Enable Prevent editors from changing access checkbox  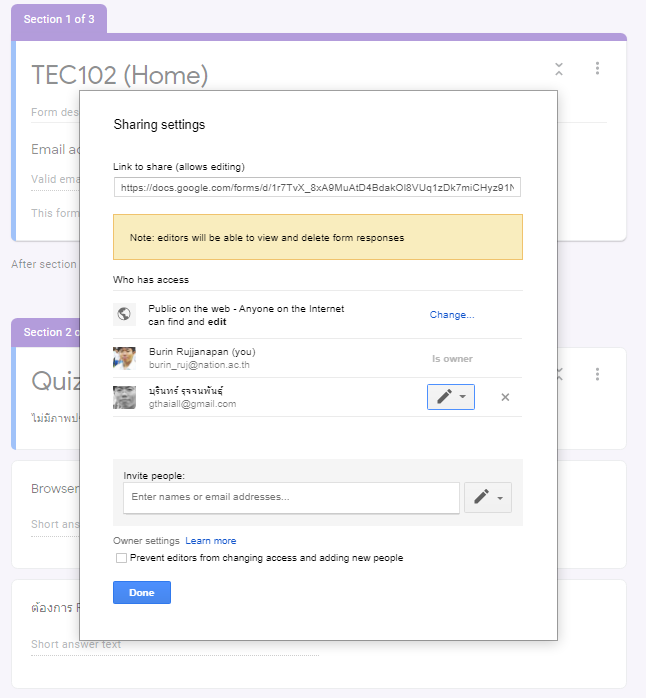[121, 558]
